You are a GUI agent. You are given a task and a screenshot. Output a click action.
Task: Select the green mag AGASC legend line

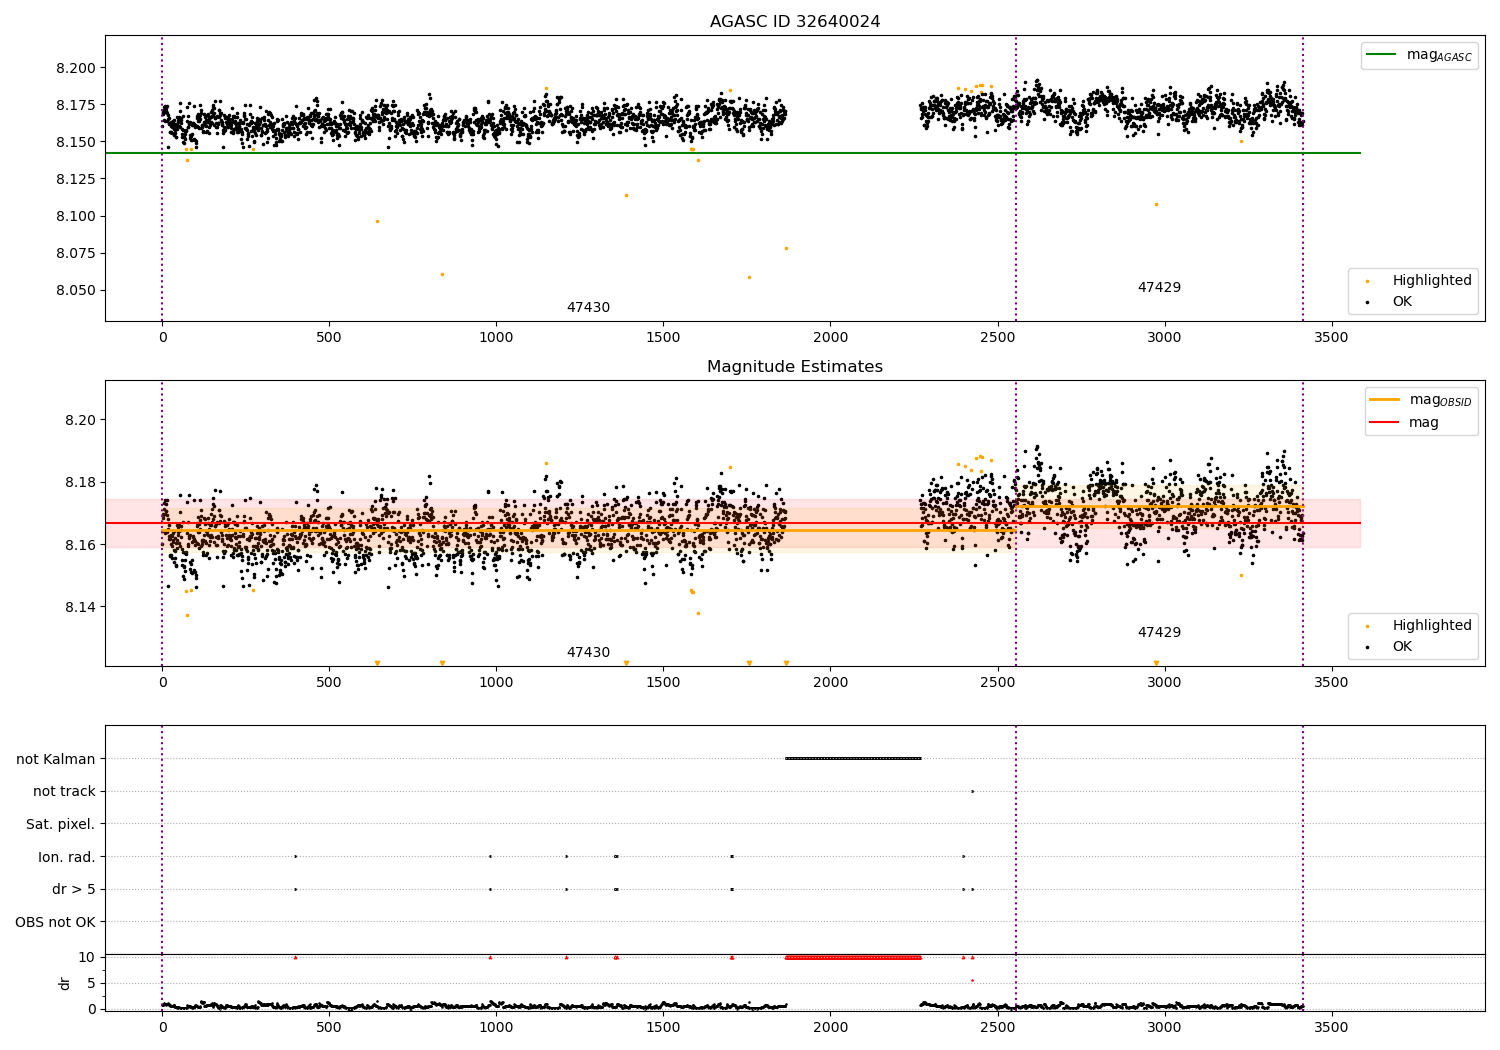[1382, 55]
